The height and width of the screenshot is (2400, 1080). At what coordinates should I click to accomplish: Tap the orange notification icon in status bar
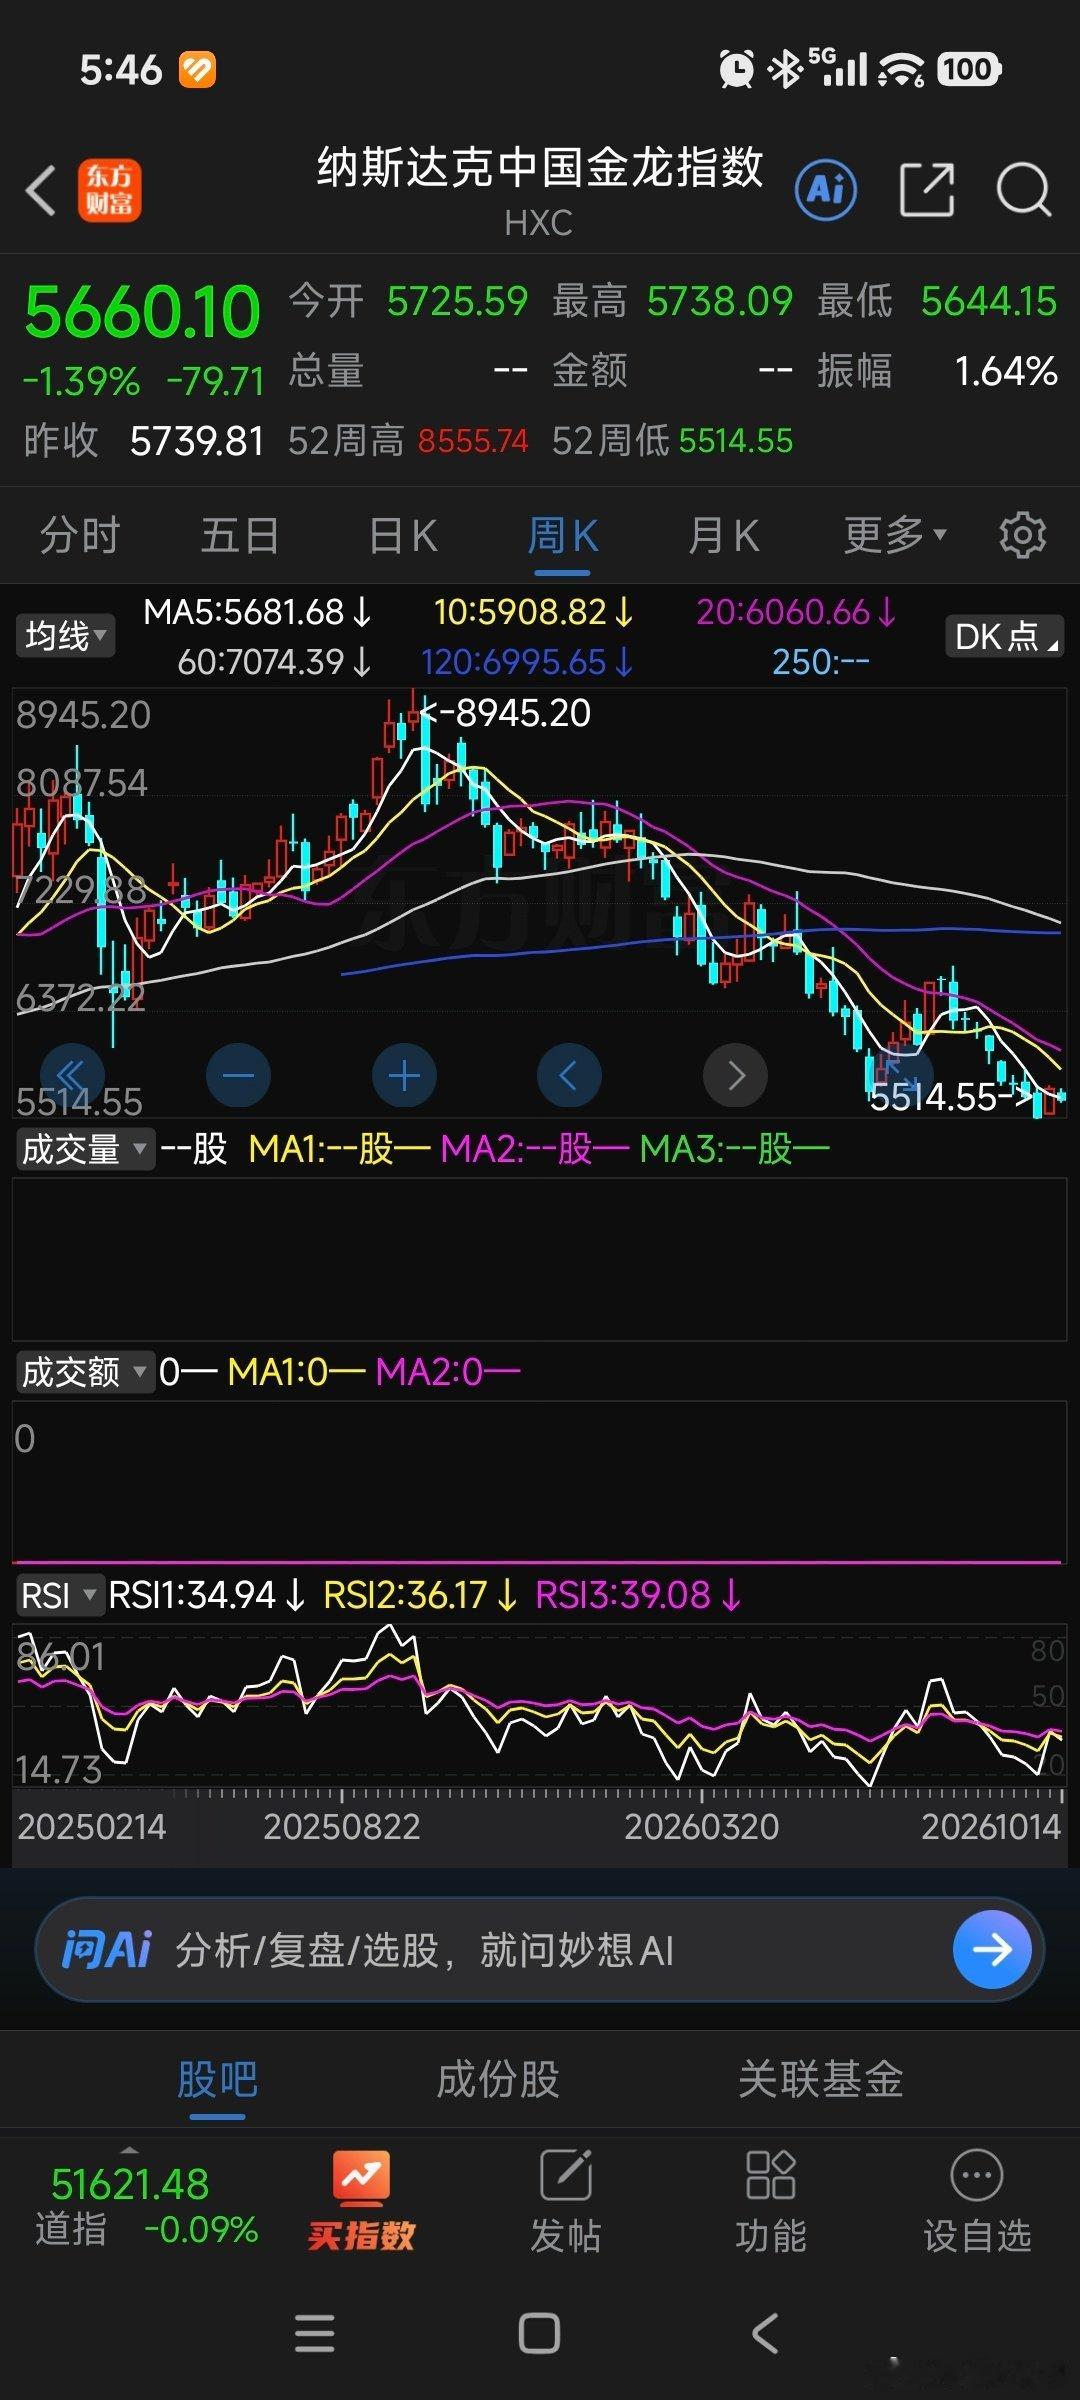197,70
